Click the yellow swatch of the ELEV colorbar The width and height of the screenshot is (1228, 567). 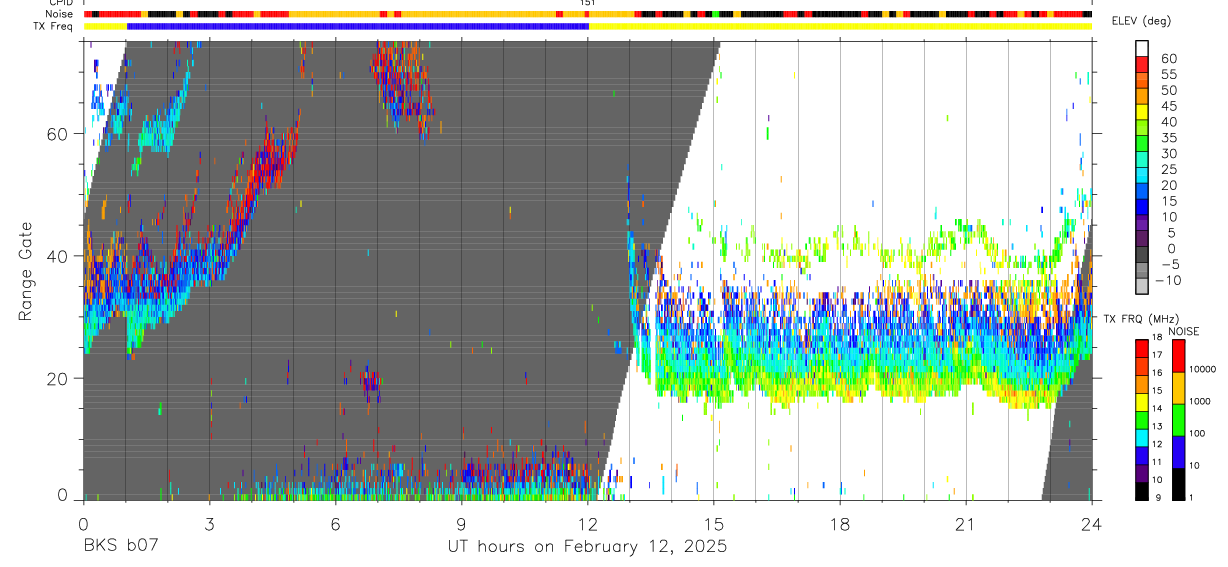click(x=1142, y=113)
